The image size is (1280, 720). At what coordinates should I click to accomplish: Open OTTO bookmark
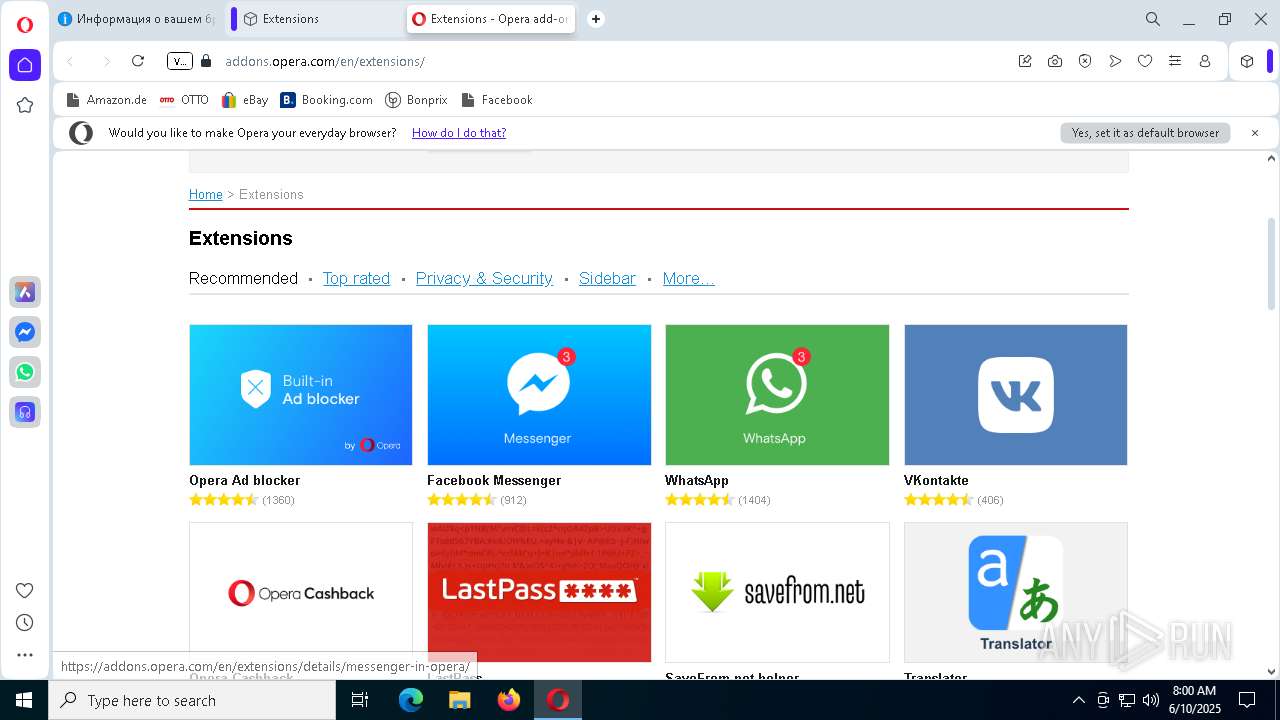[184, 100]
